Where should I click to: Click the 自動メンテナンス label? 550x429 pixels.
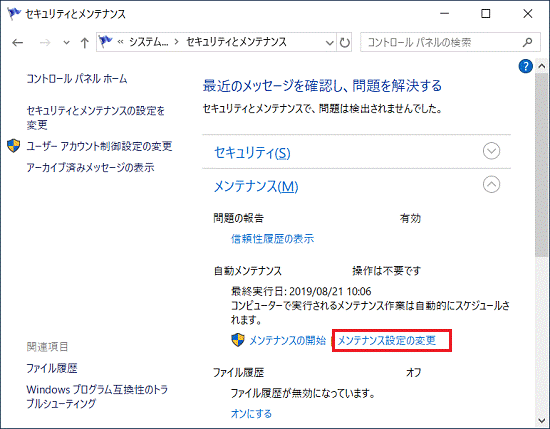click(x=248, y=271)
